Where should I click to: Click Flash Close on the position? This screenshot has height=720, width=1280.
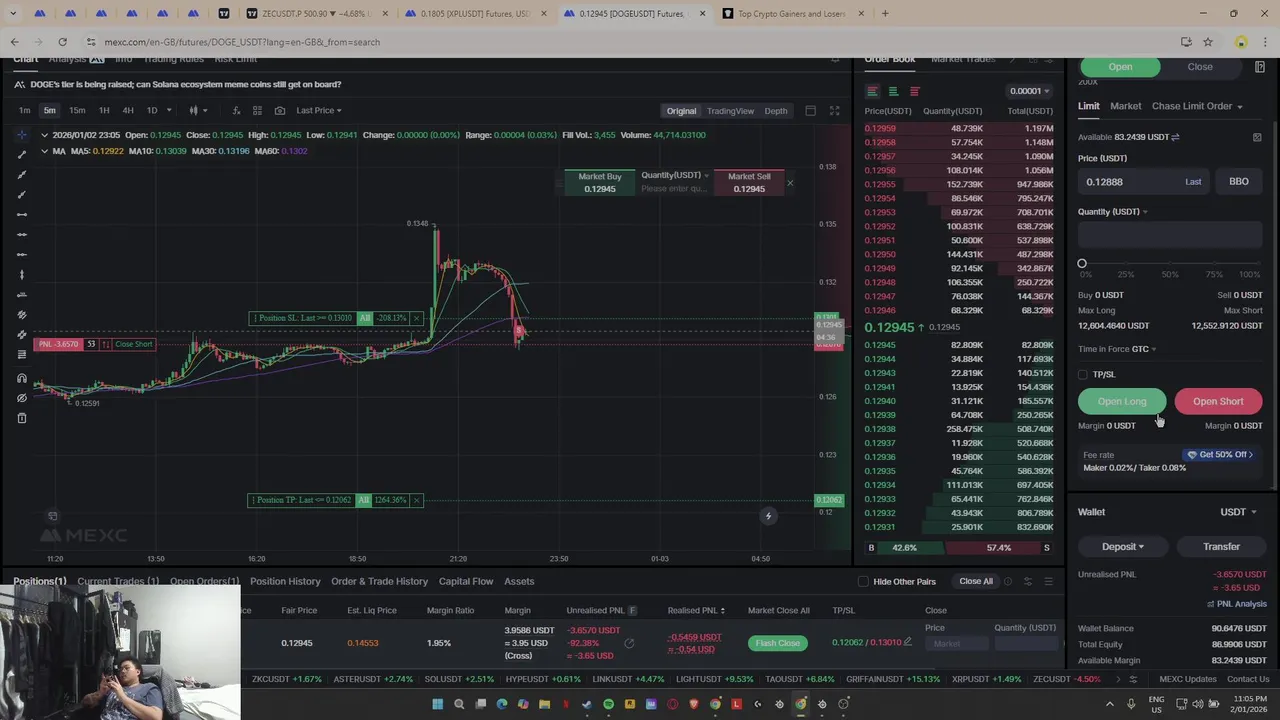[x=778, y=643]
